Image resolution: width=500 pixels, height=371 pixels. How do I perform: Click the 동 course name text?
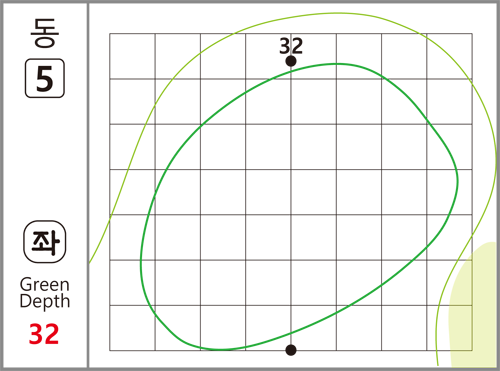[45, 33]
